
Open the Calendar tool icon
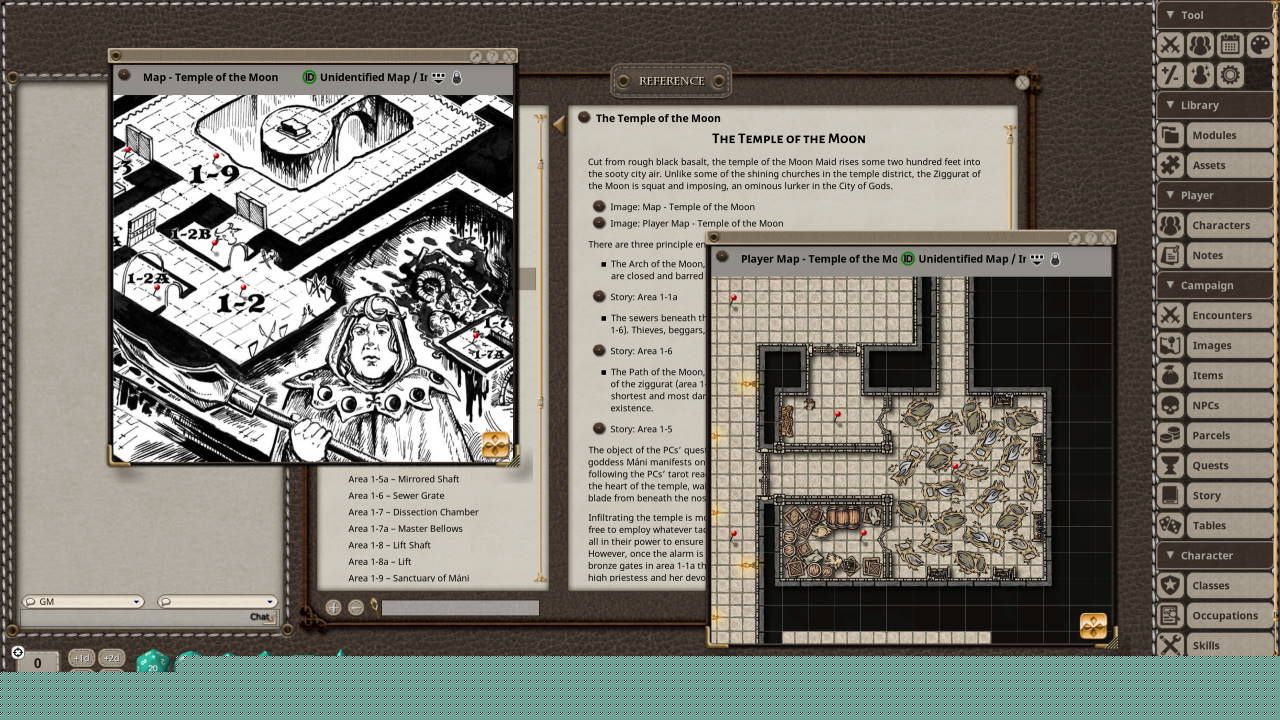(1230, 45)
